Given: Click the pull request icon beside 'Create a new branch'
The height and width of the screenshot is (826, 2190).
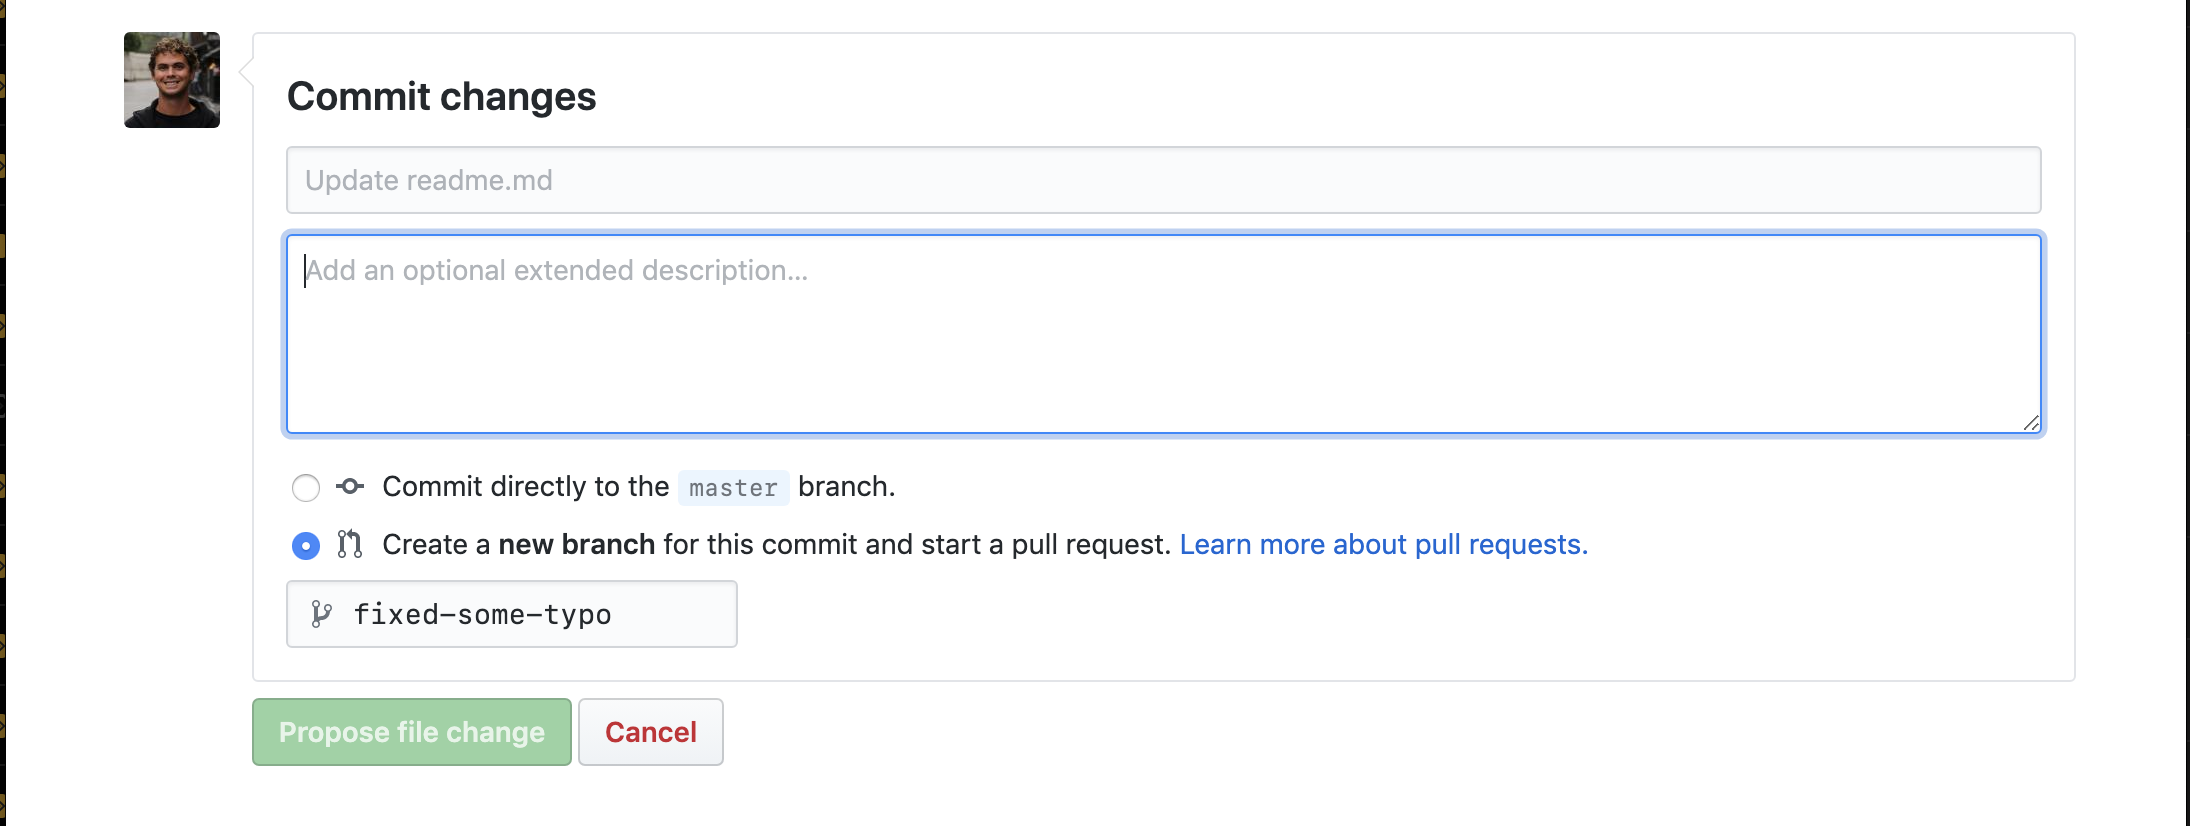Looking at the screenshot, I should pos(349,544).
